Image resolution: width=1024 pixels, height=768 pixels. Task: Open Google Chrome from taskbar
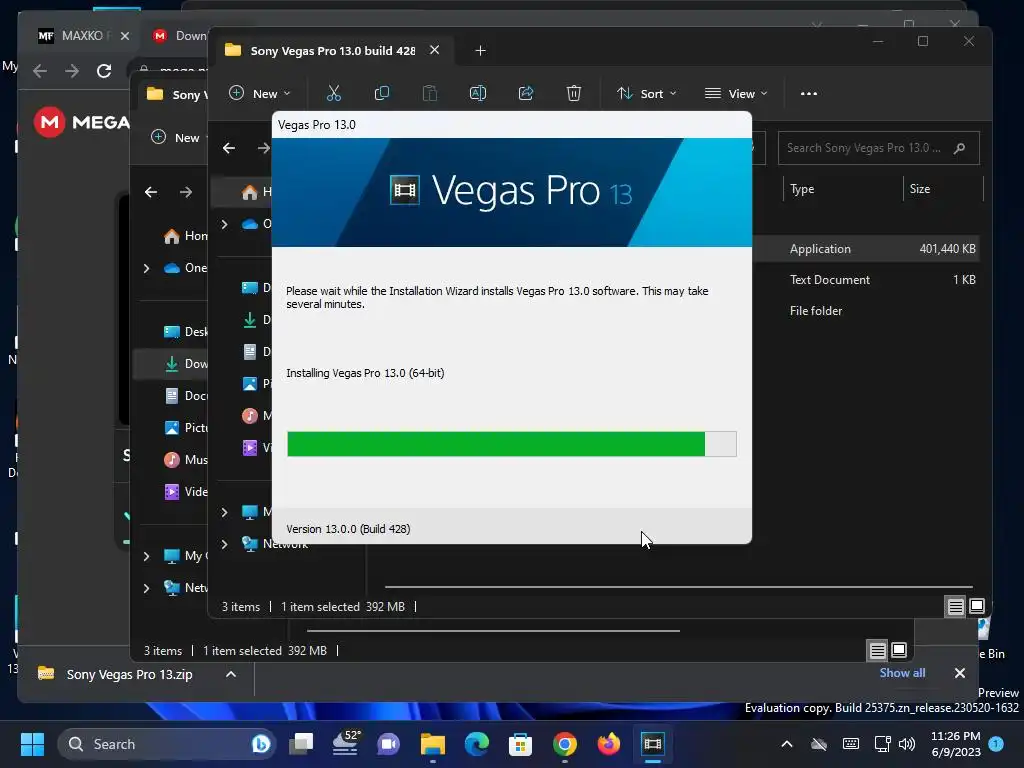click(565, 744)
